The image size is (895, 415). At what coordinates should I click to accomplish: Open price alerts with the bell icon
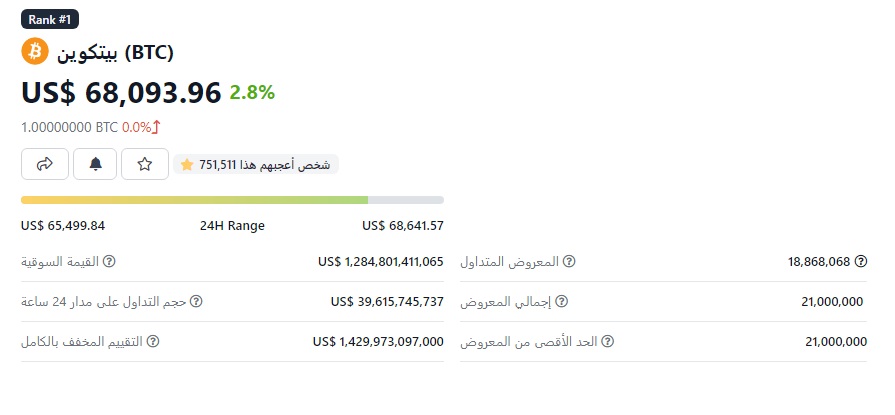[x=95, y=164]
